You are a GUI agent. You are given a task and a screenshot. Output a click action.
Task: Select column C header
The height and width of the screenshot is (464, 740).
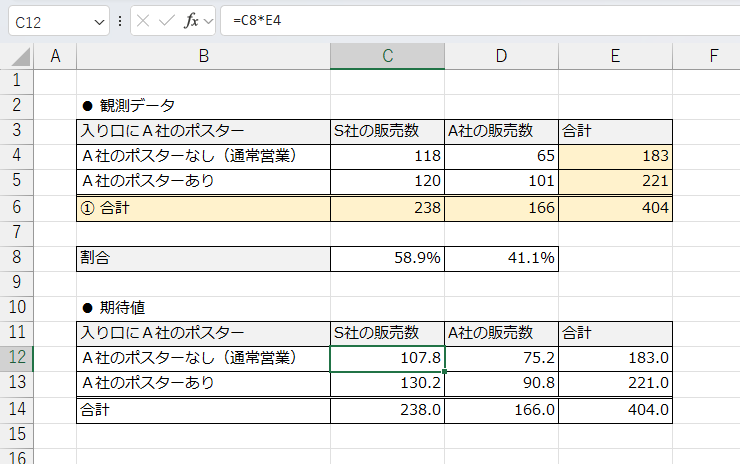[387, 56]
